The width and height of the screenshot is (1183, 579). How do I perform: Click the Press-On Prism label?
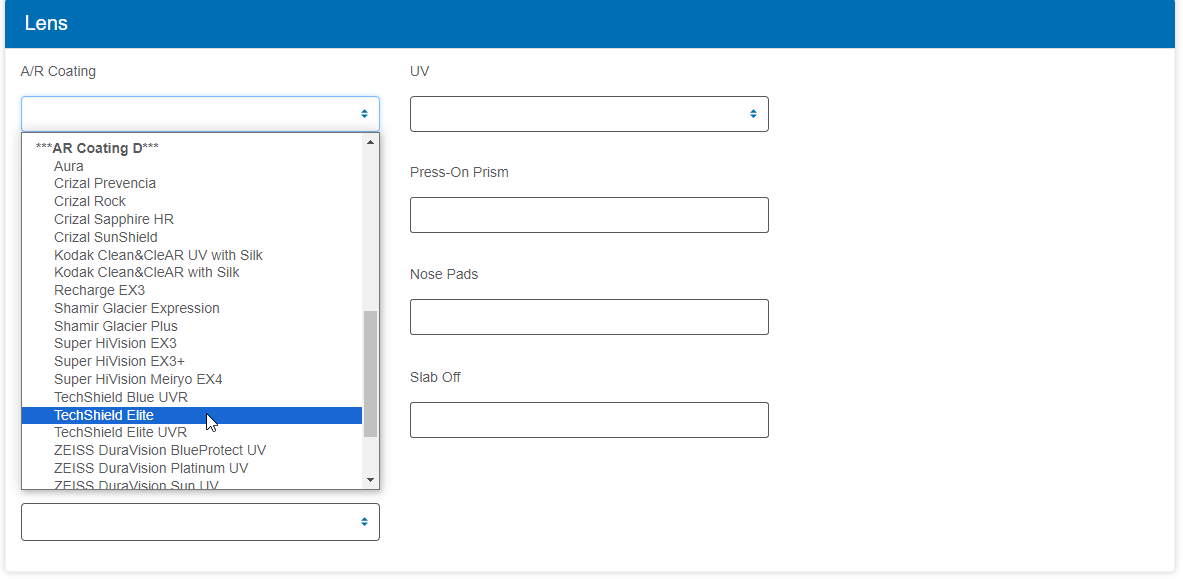(459, 172)
